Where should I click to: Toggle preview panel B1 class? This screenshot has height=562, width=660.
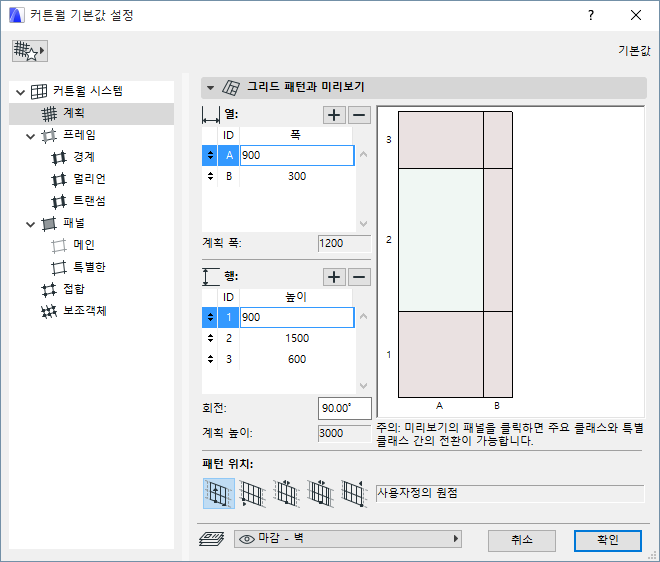tap(498, 354)
